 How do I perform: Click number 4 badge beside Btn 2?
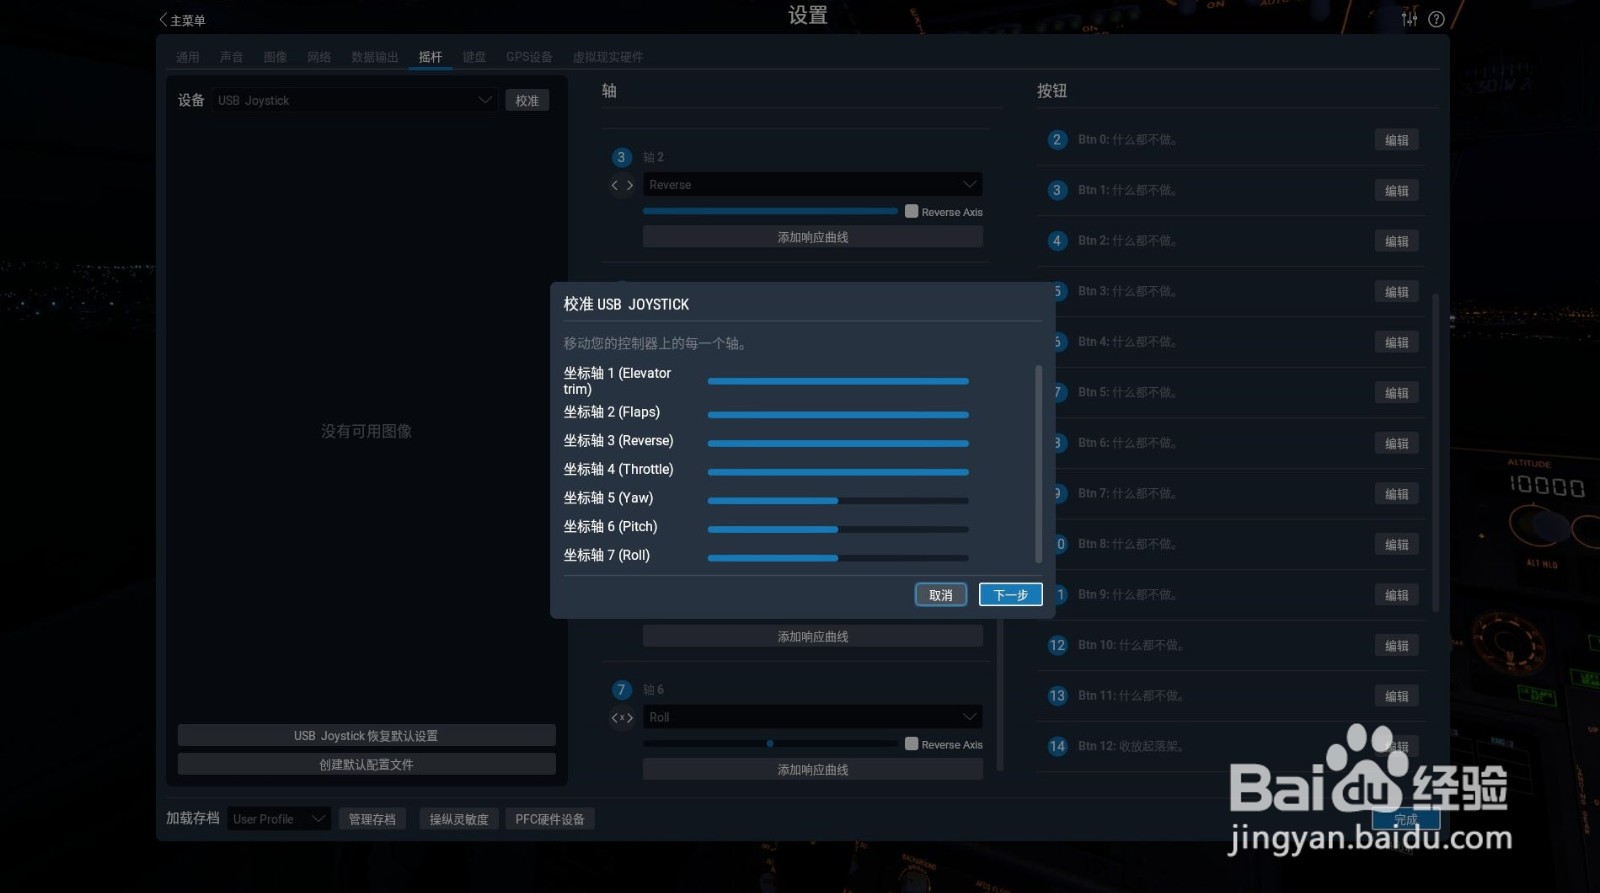(1057, 240)
